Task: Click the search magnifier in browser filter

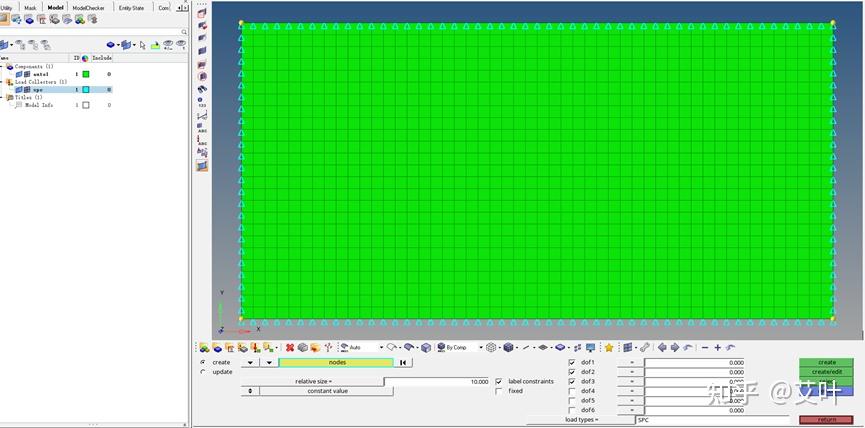Action: click(x=184, y=32)
